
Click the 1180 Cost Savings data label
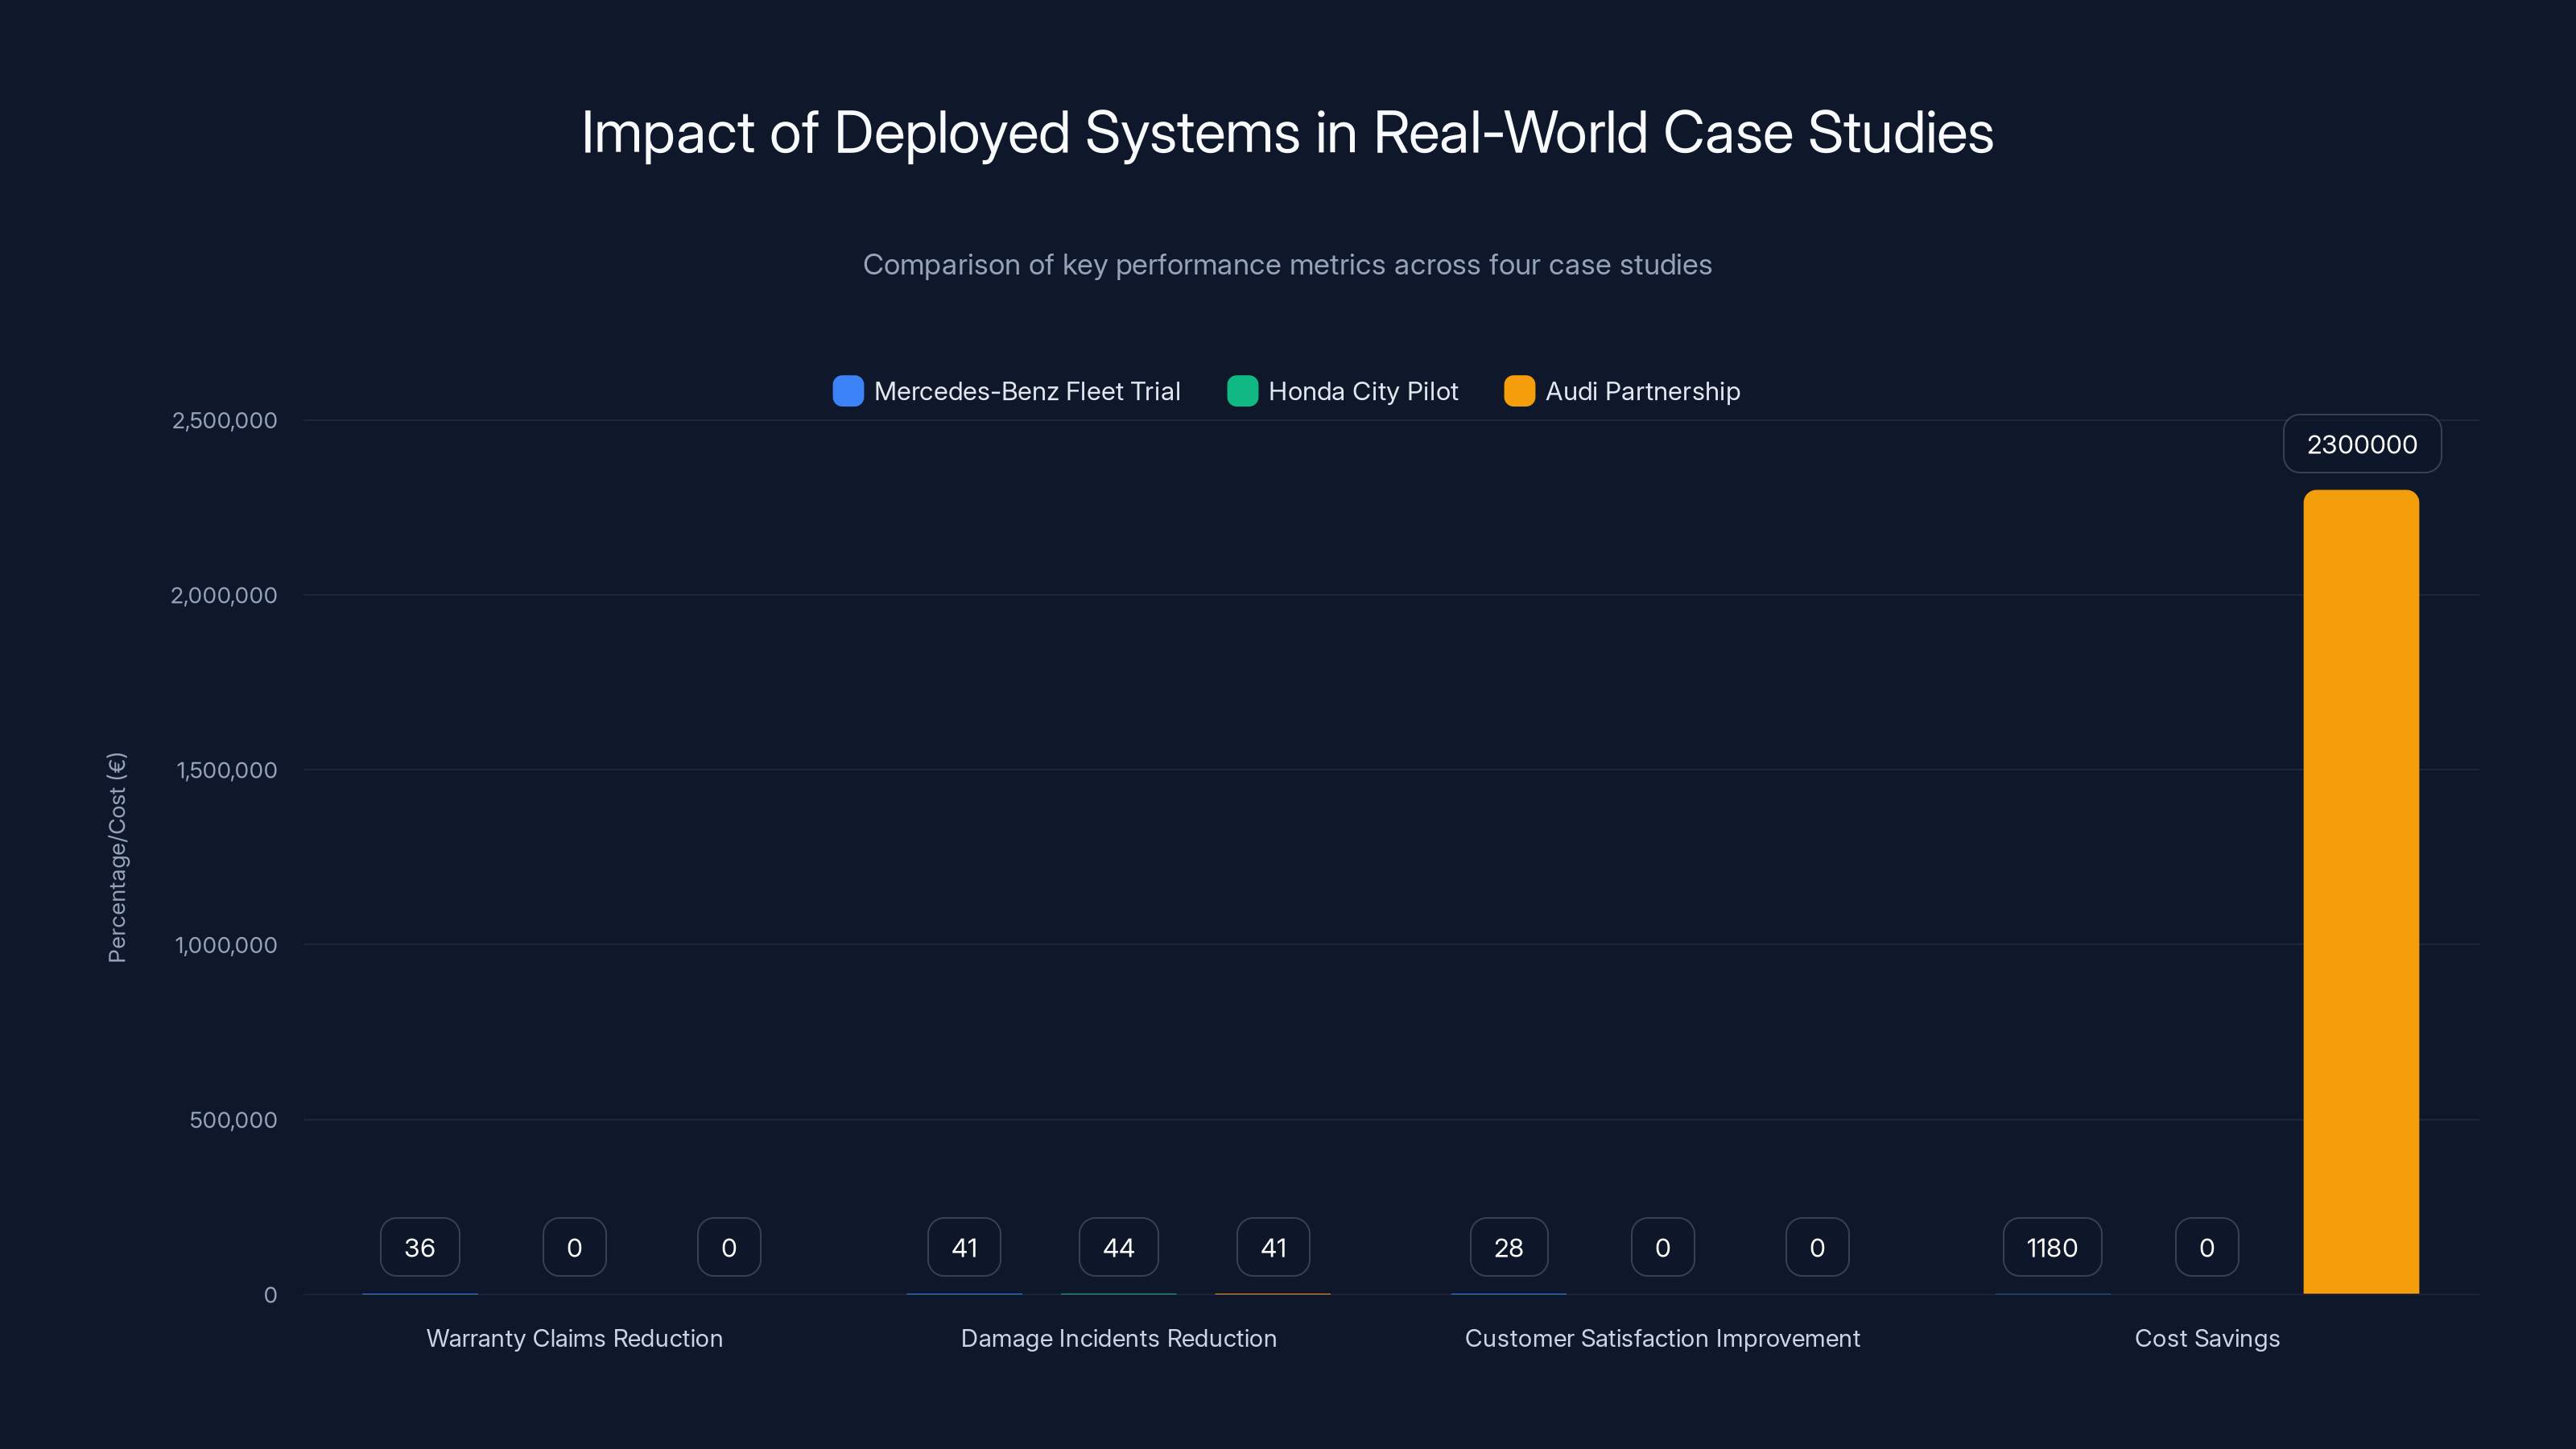click(2051, 1247)
